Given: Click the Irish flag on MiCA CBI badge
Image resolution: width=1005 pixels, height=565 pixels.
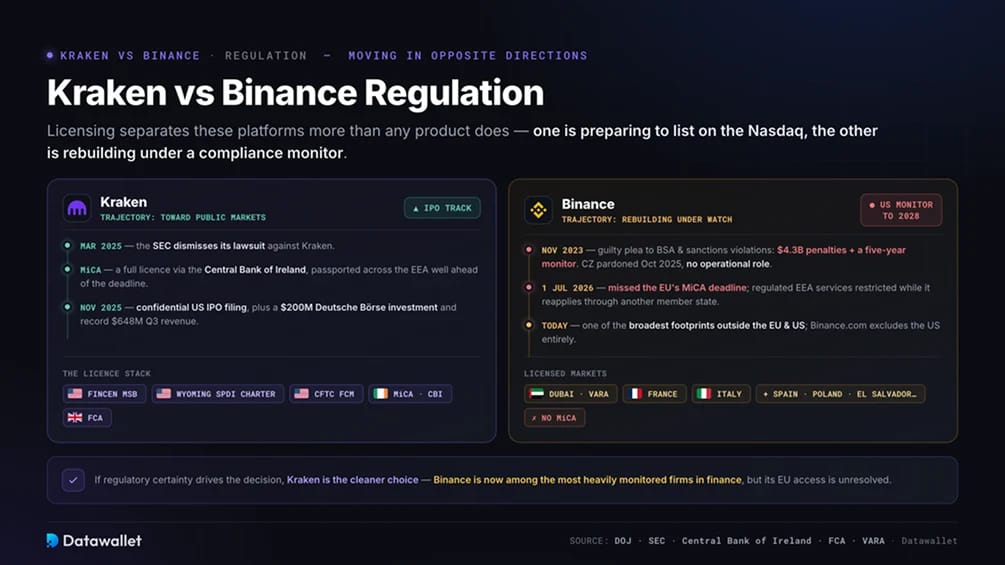Looking at the screenshot, I should (381, 394).
